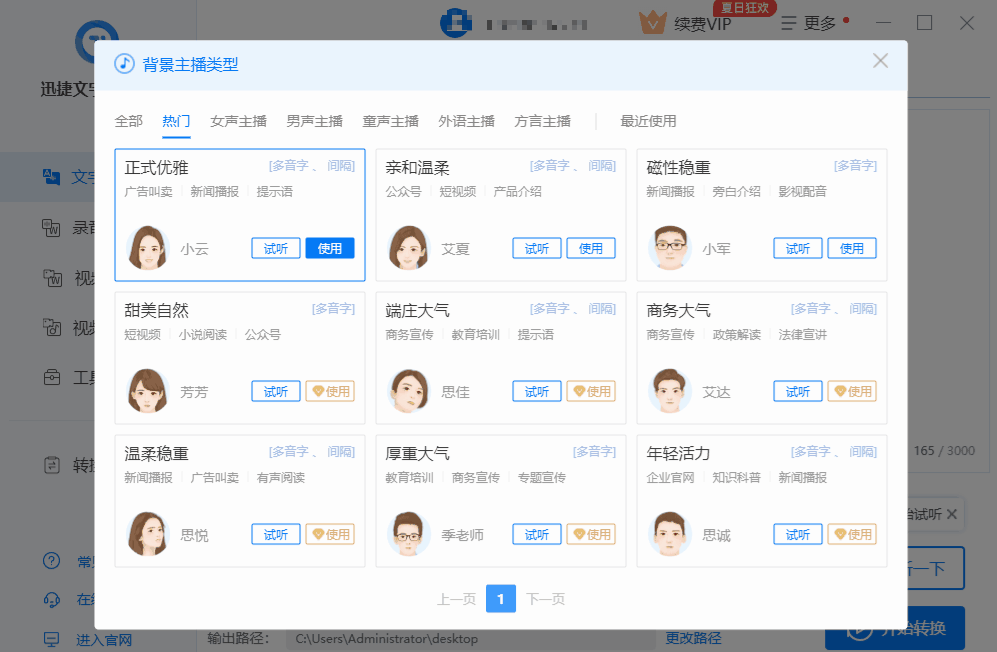The image size is (997, 652).
Task: Close the 背景主播类型 dialog
Action: (x=880, y=61)
